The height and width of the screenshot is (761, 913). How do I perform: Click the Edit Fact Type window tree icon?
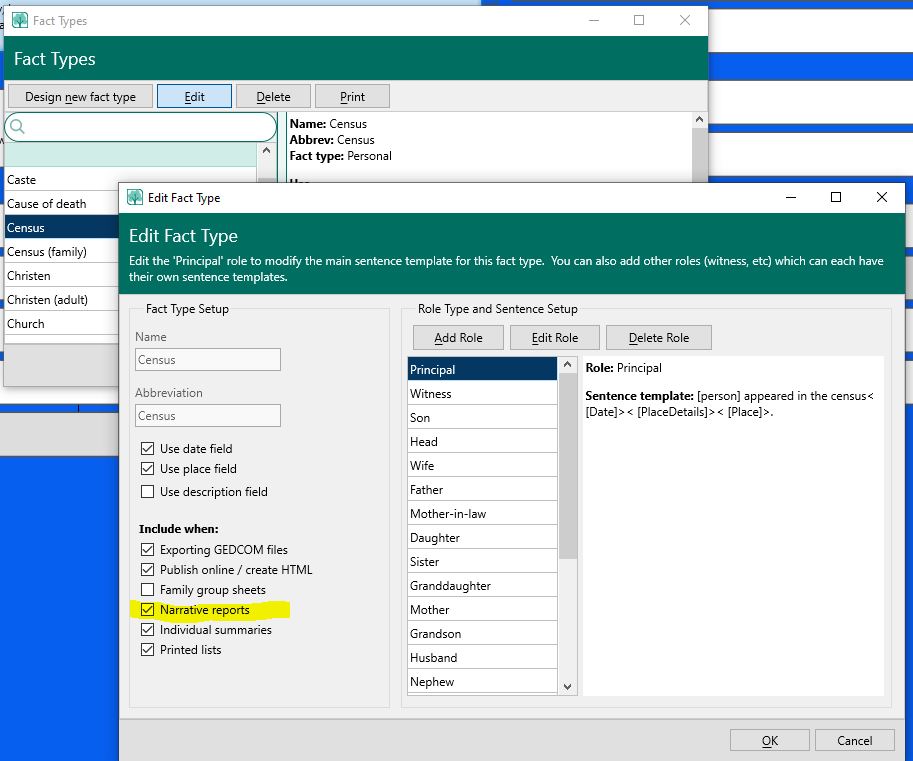135,198
